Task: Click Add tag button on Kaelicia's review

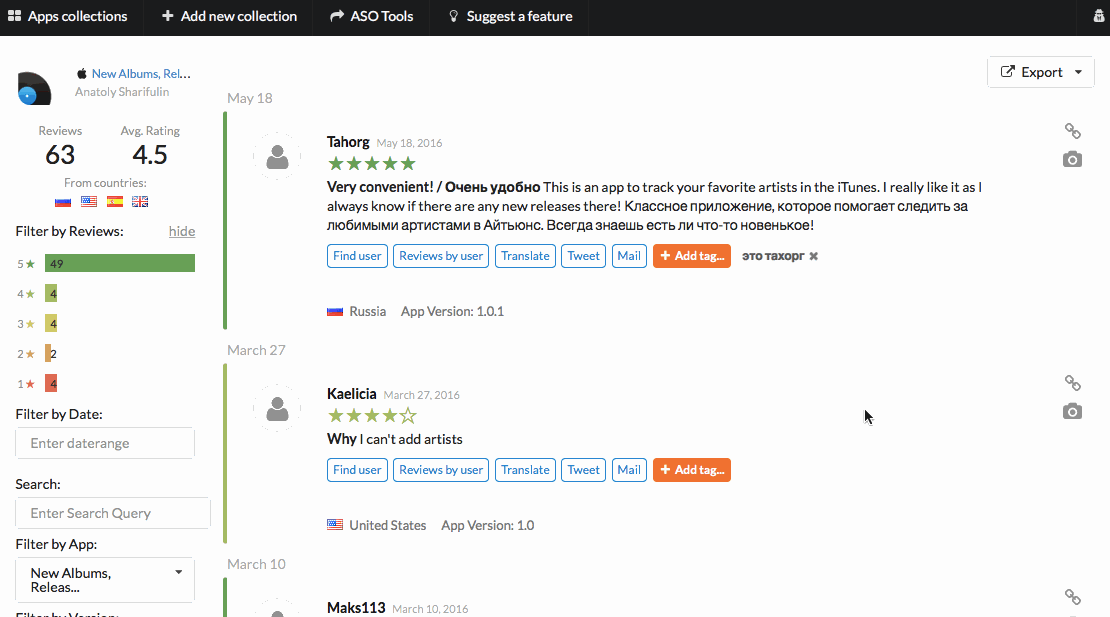Action: click(x=691, y=470)
